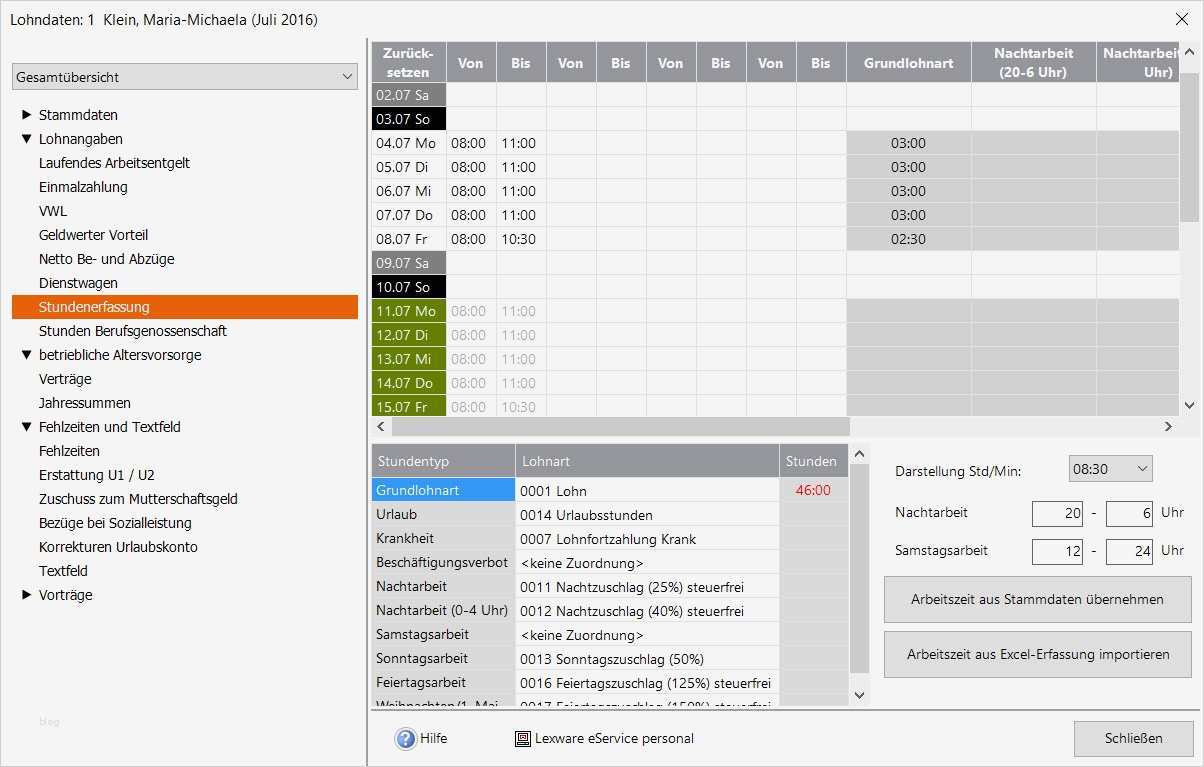The height and width of the screenshot is (767, 1204).
Task: Edit the Nachtarbeit start hour field
Action: (x=1059, y=513)
